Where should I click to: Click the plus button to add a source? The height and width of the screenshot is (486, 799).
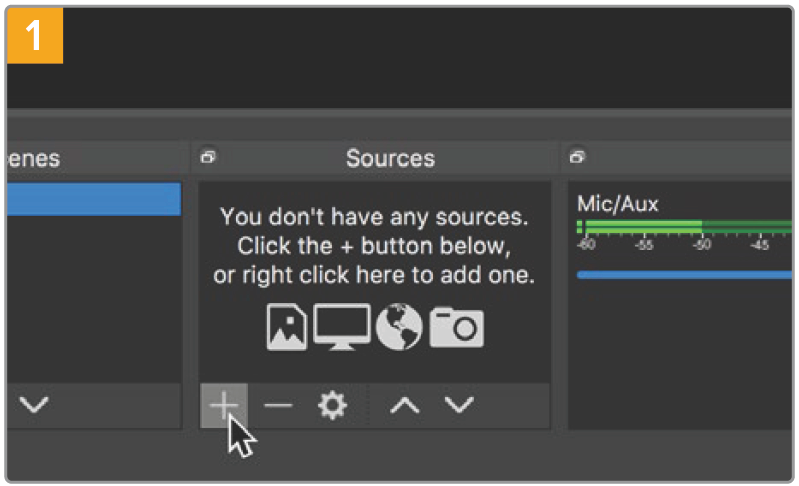[x=224, y=405]
